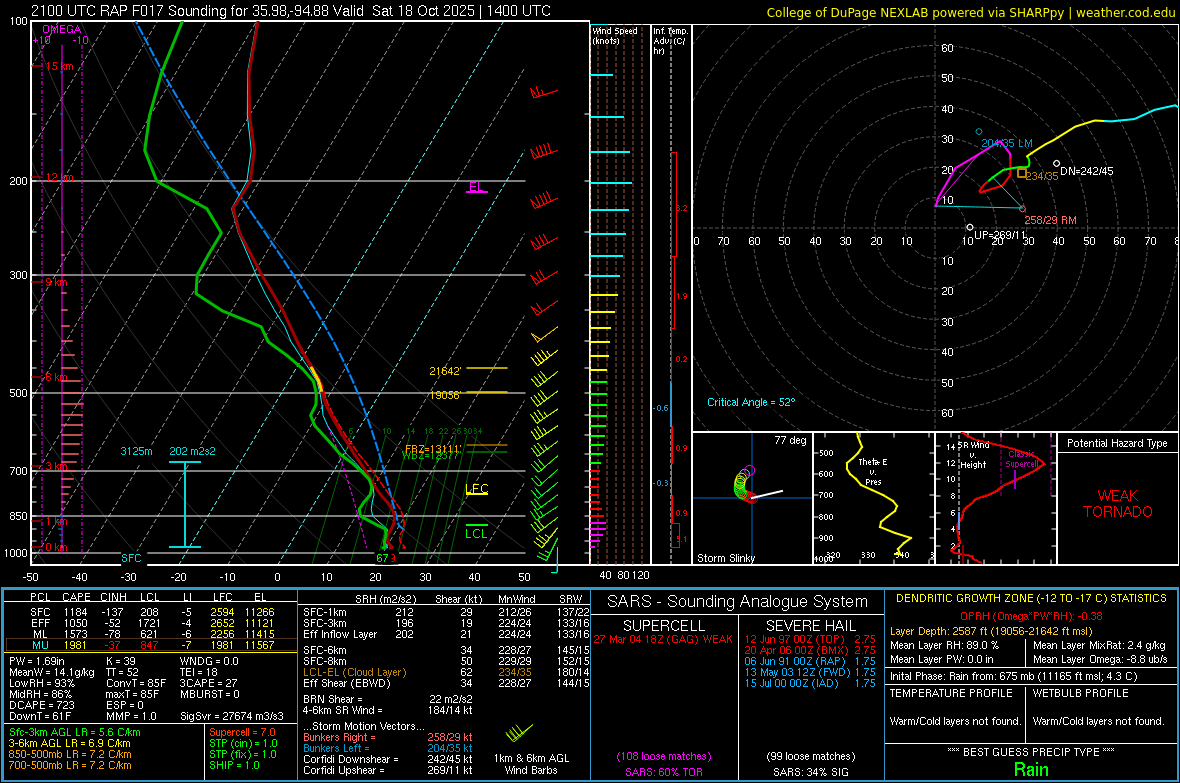1180x783 pixels.
Task: Select the '27 Mar 04 18Z (GAG) WEAK' analogue
Action: [x=662, y=639]
